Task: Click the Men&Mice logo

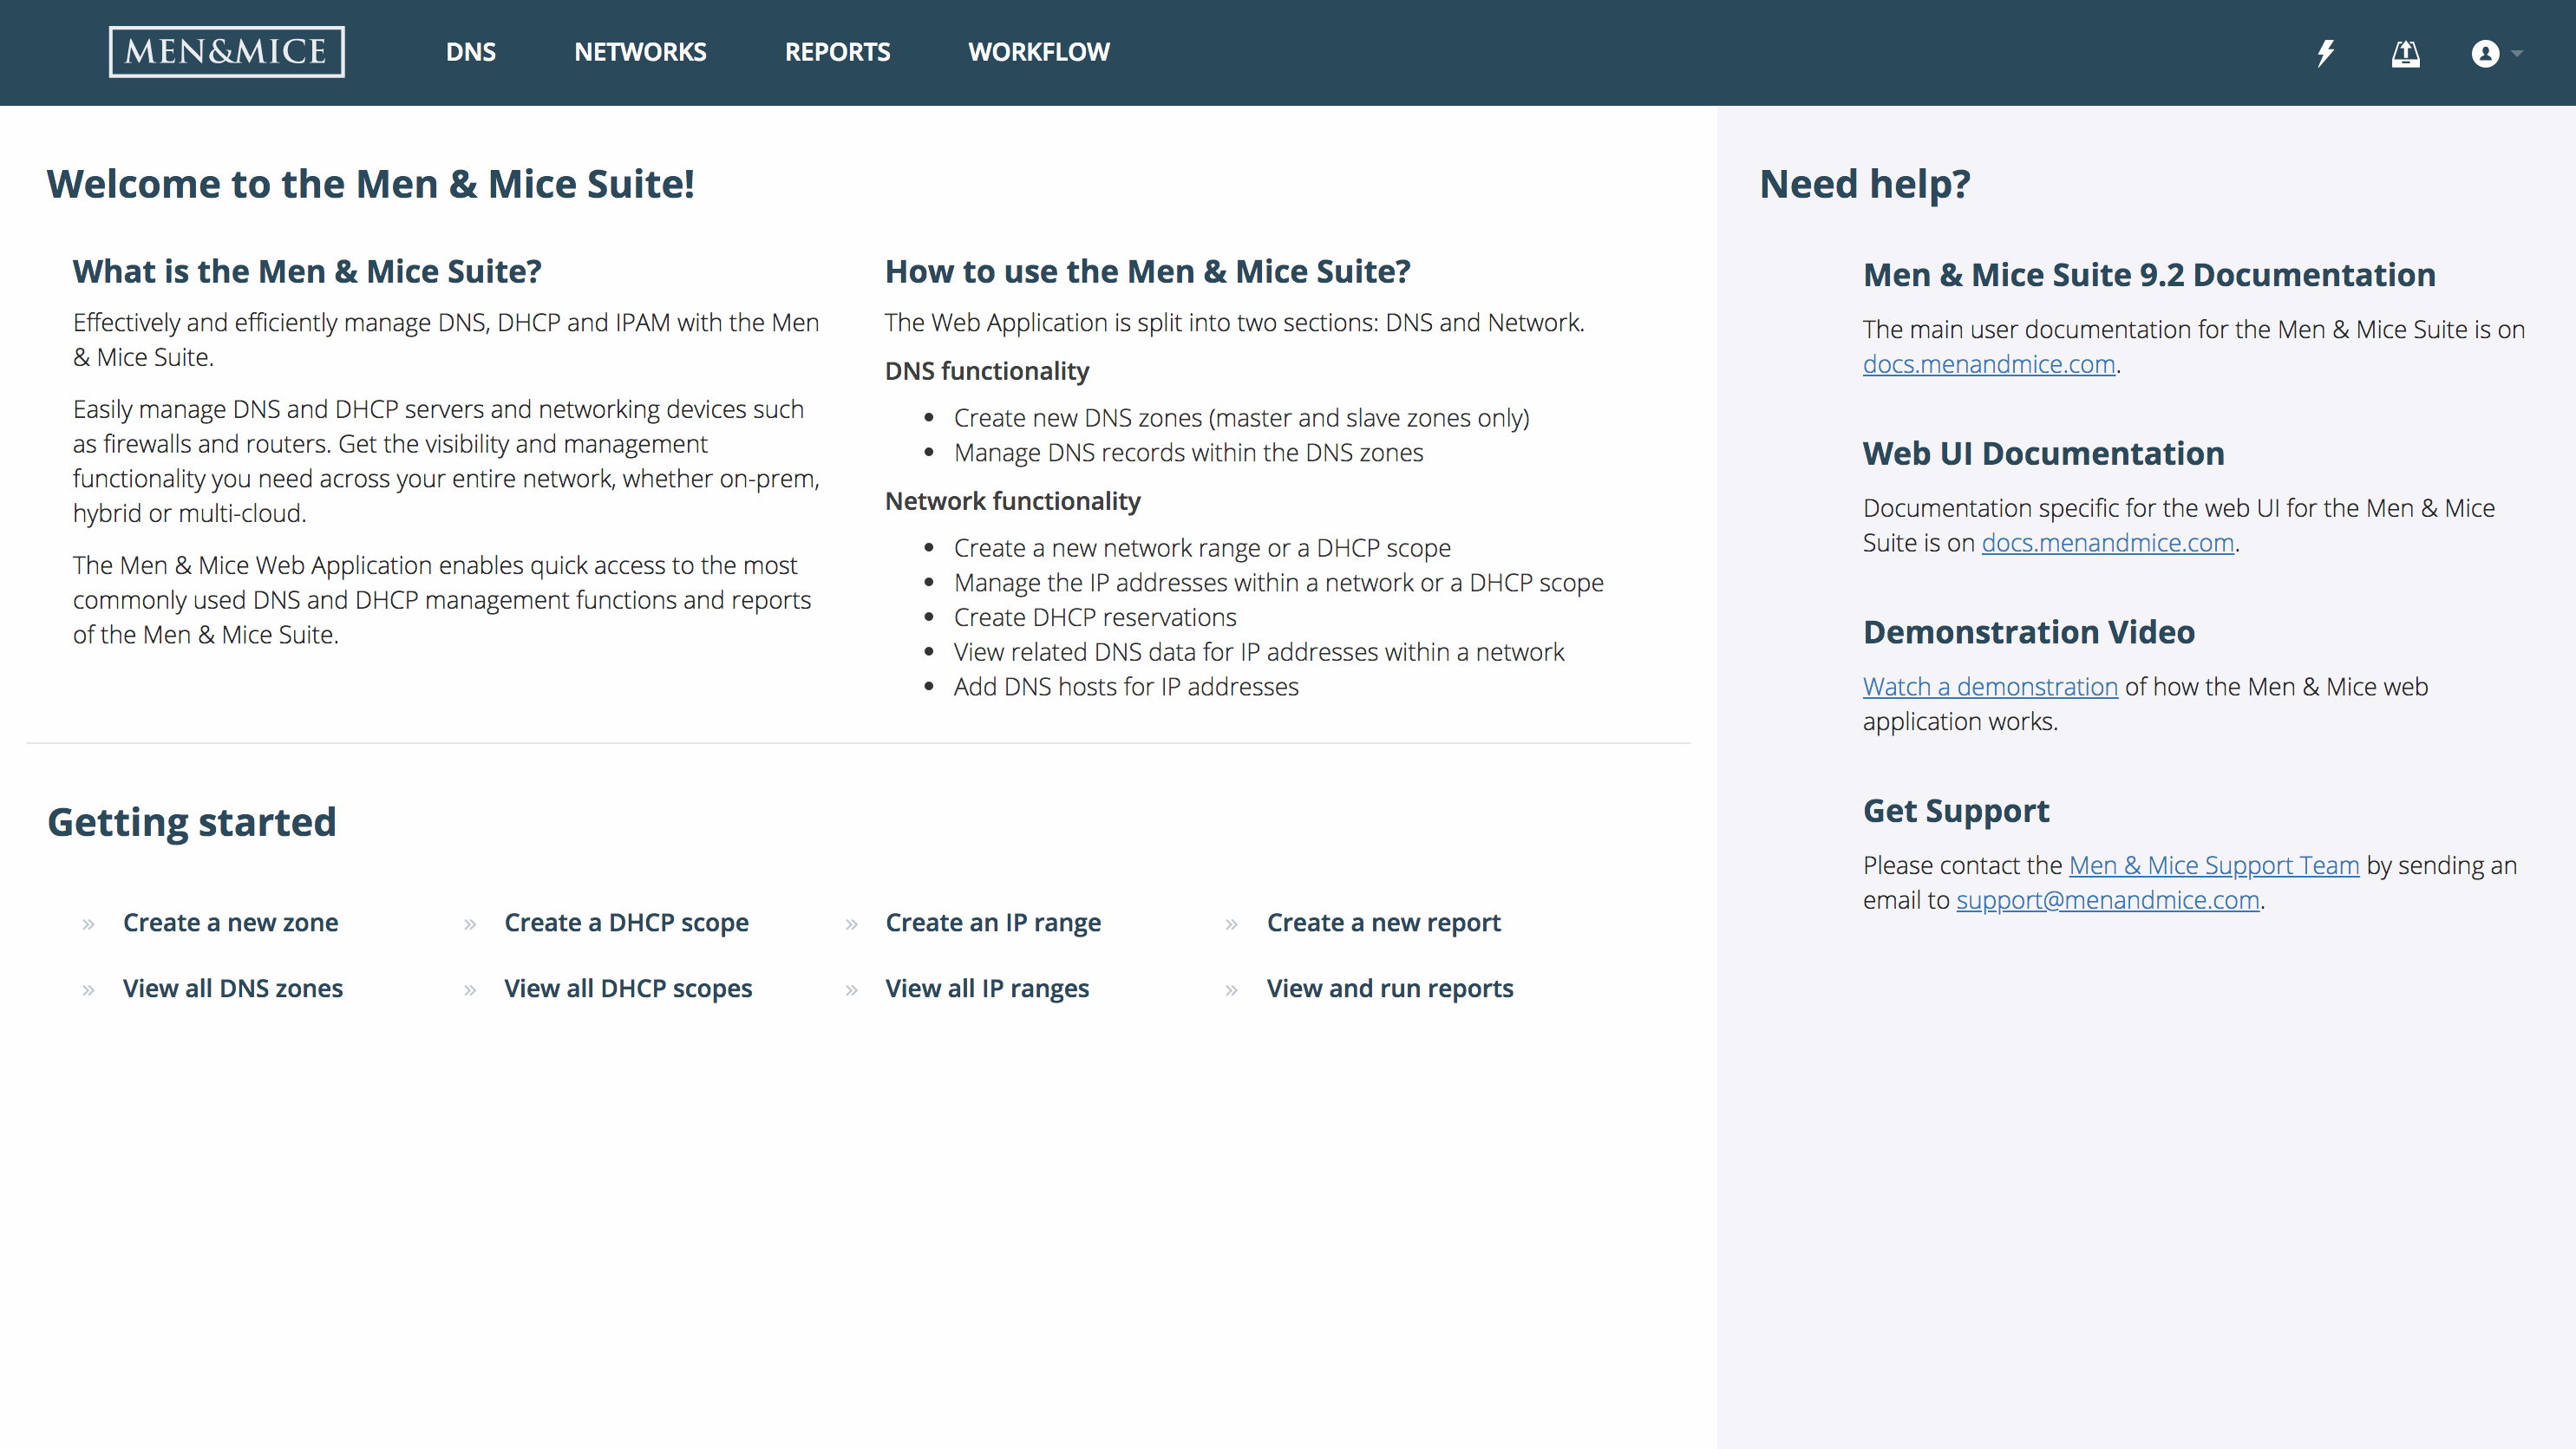Action: [x=227, y=52]
